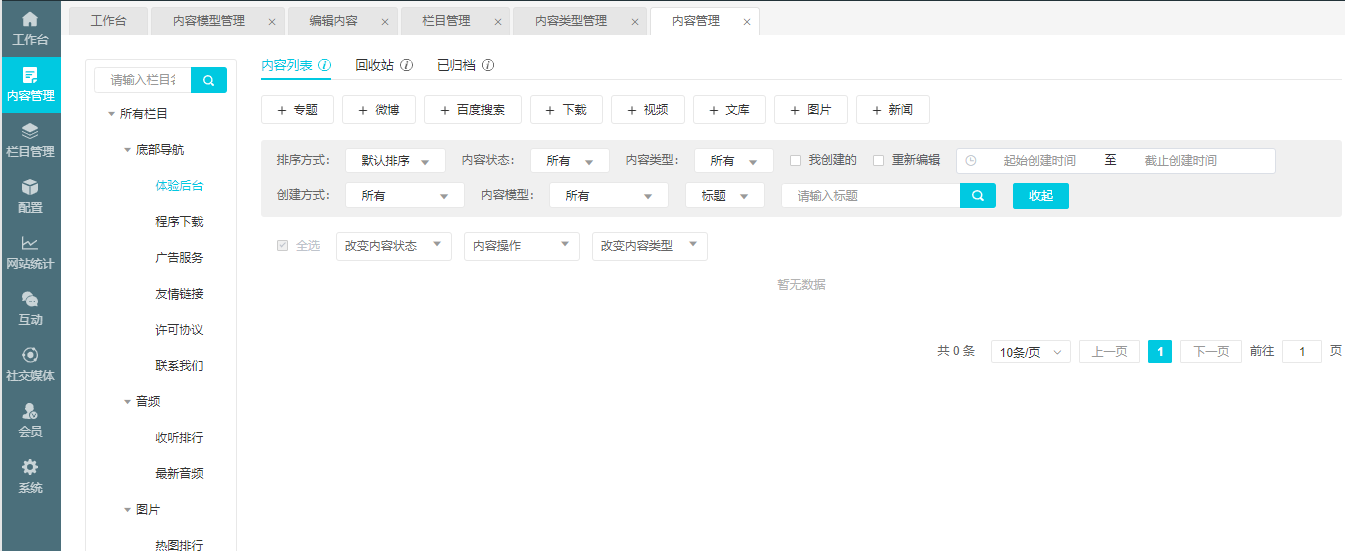The width and height of the screenshot is (1345, 551).
Task: Click the info icon next to 已归档
Action: click(x=488, y=65)
